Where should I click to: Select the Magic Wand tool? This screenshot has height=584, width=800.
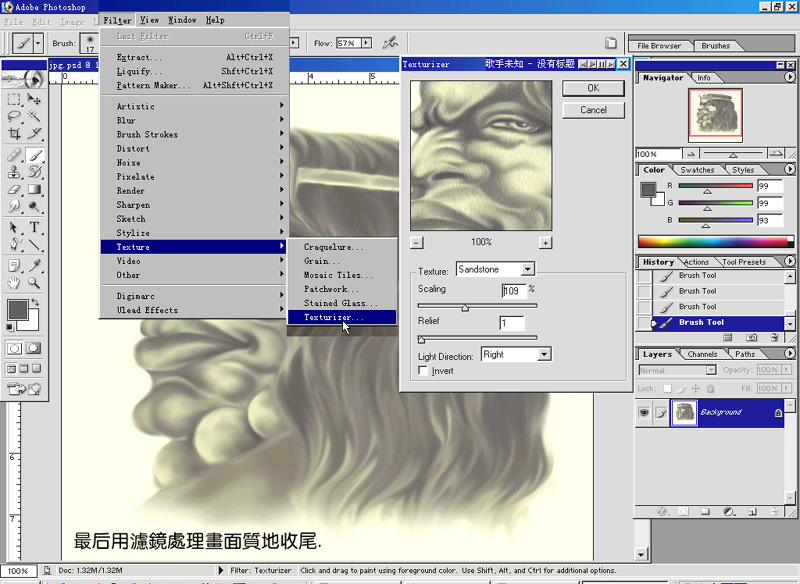tap(34, 116)
